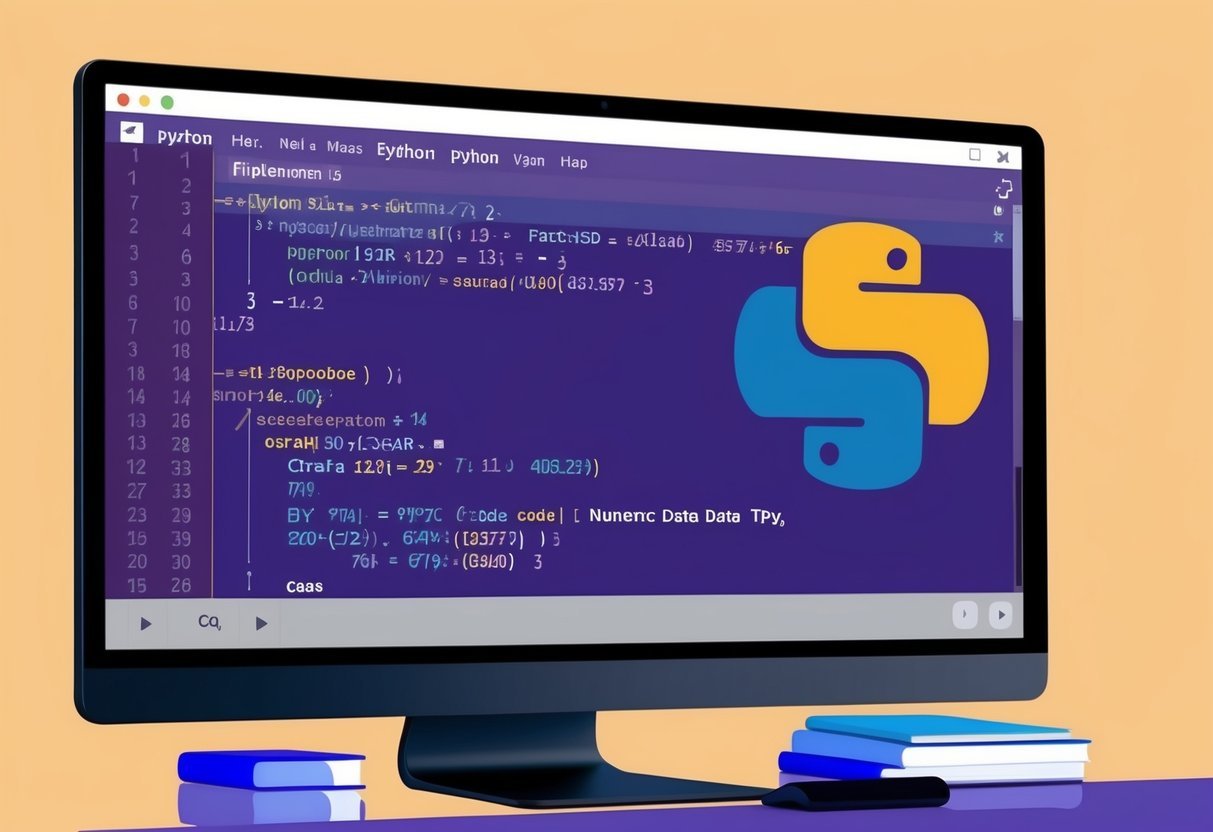Open the Hap menu
Image resolution: width=1213 pixels, height=832 pixels.
coord(574,162)
